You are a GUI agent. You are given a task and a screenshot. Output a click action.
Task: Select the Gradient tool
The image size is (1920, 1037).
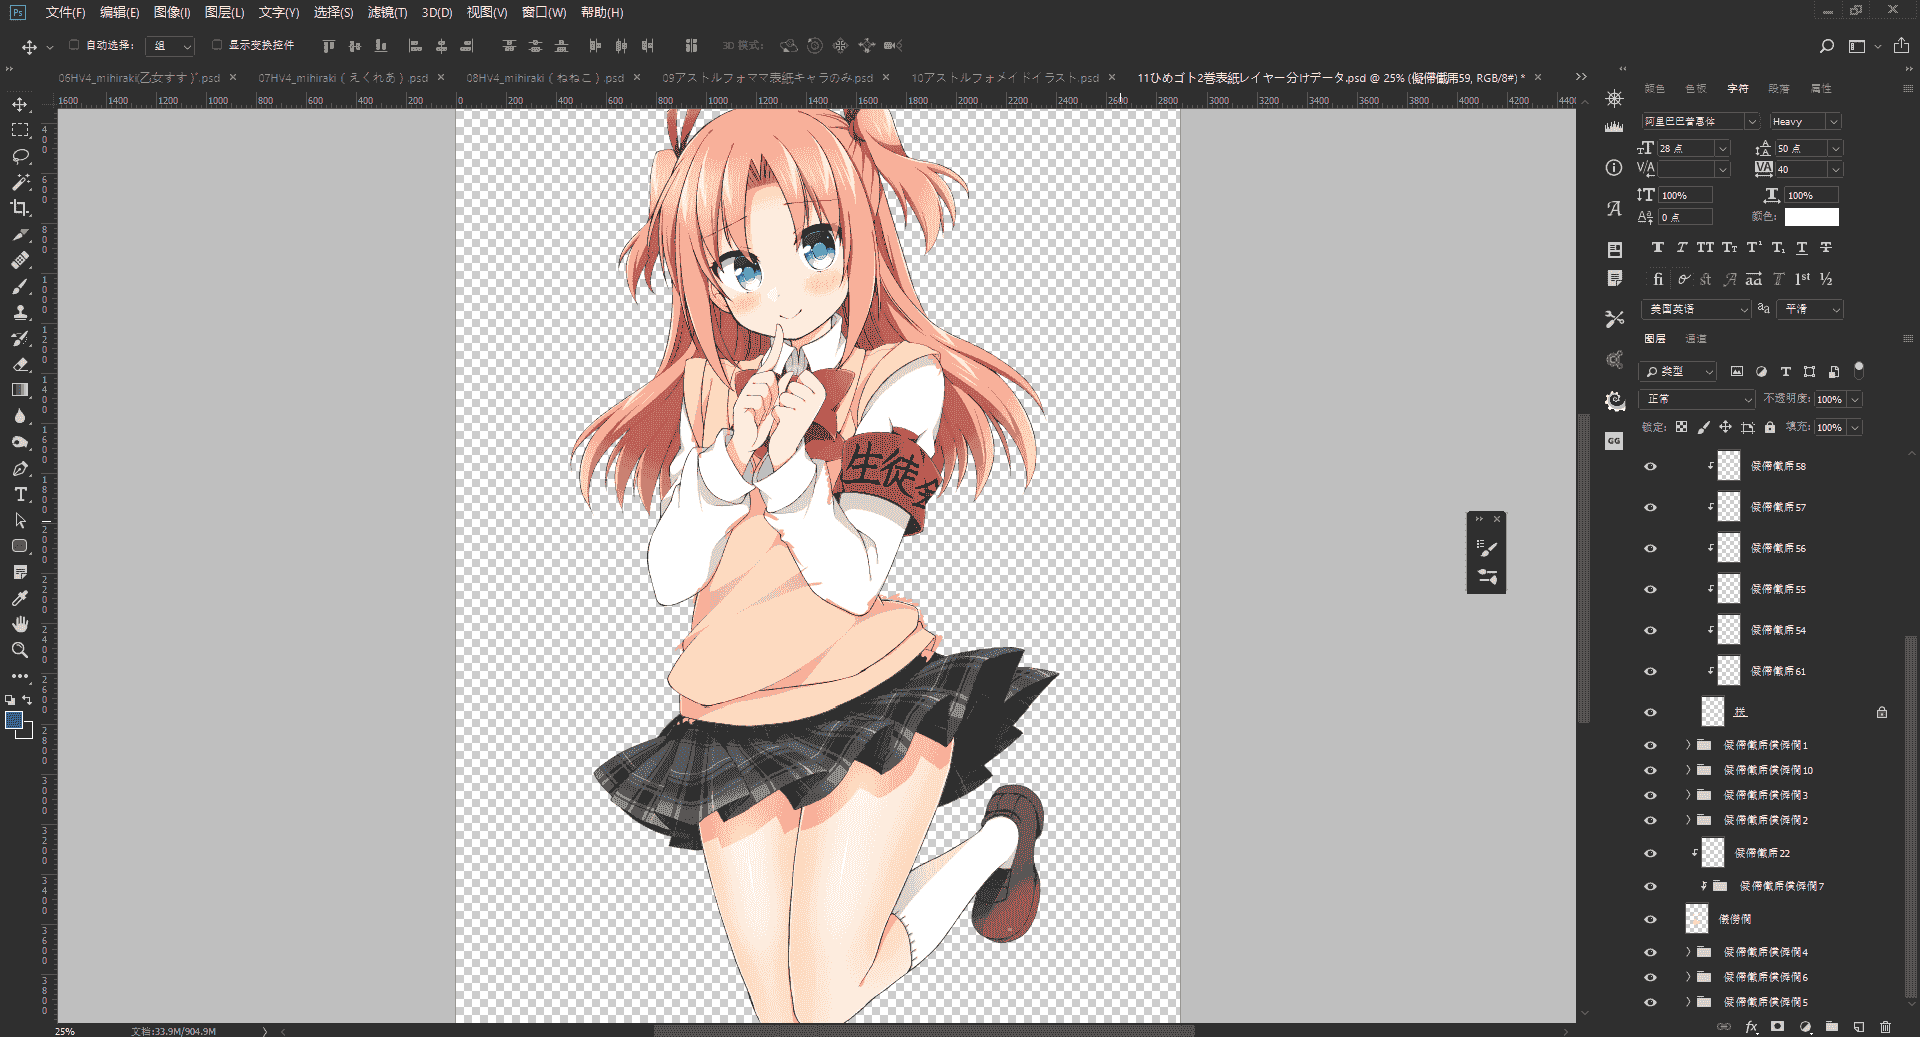[x=20, y=390]
